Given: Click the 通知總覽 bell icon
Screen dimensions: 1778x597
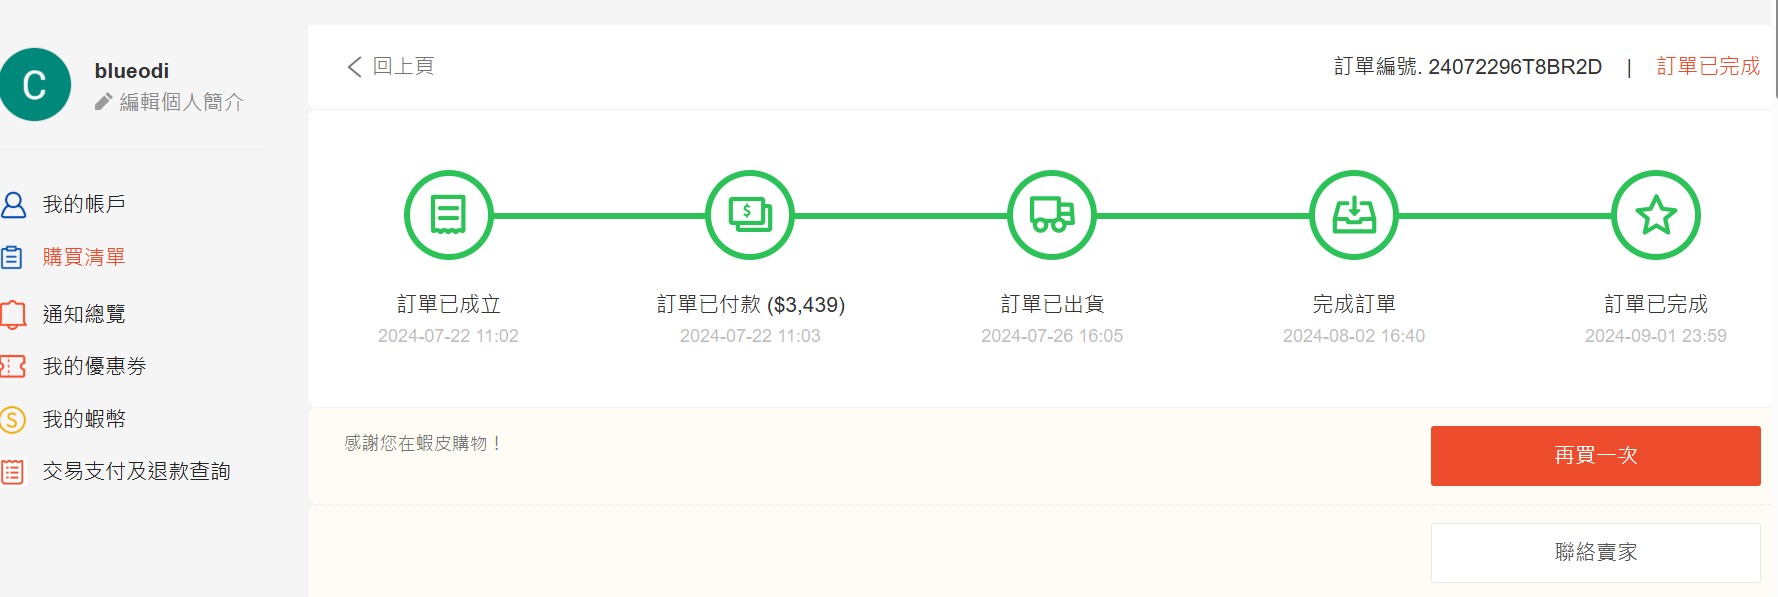Looking at the screenshot, I should tap(13, 314).
